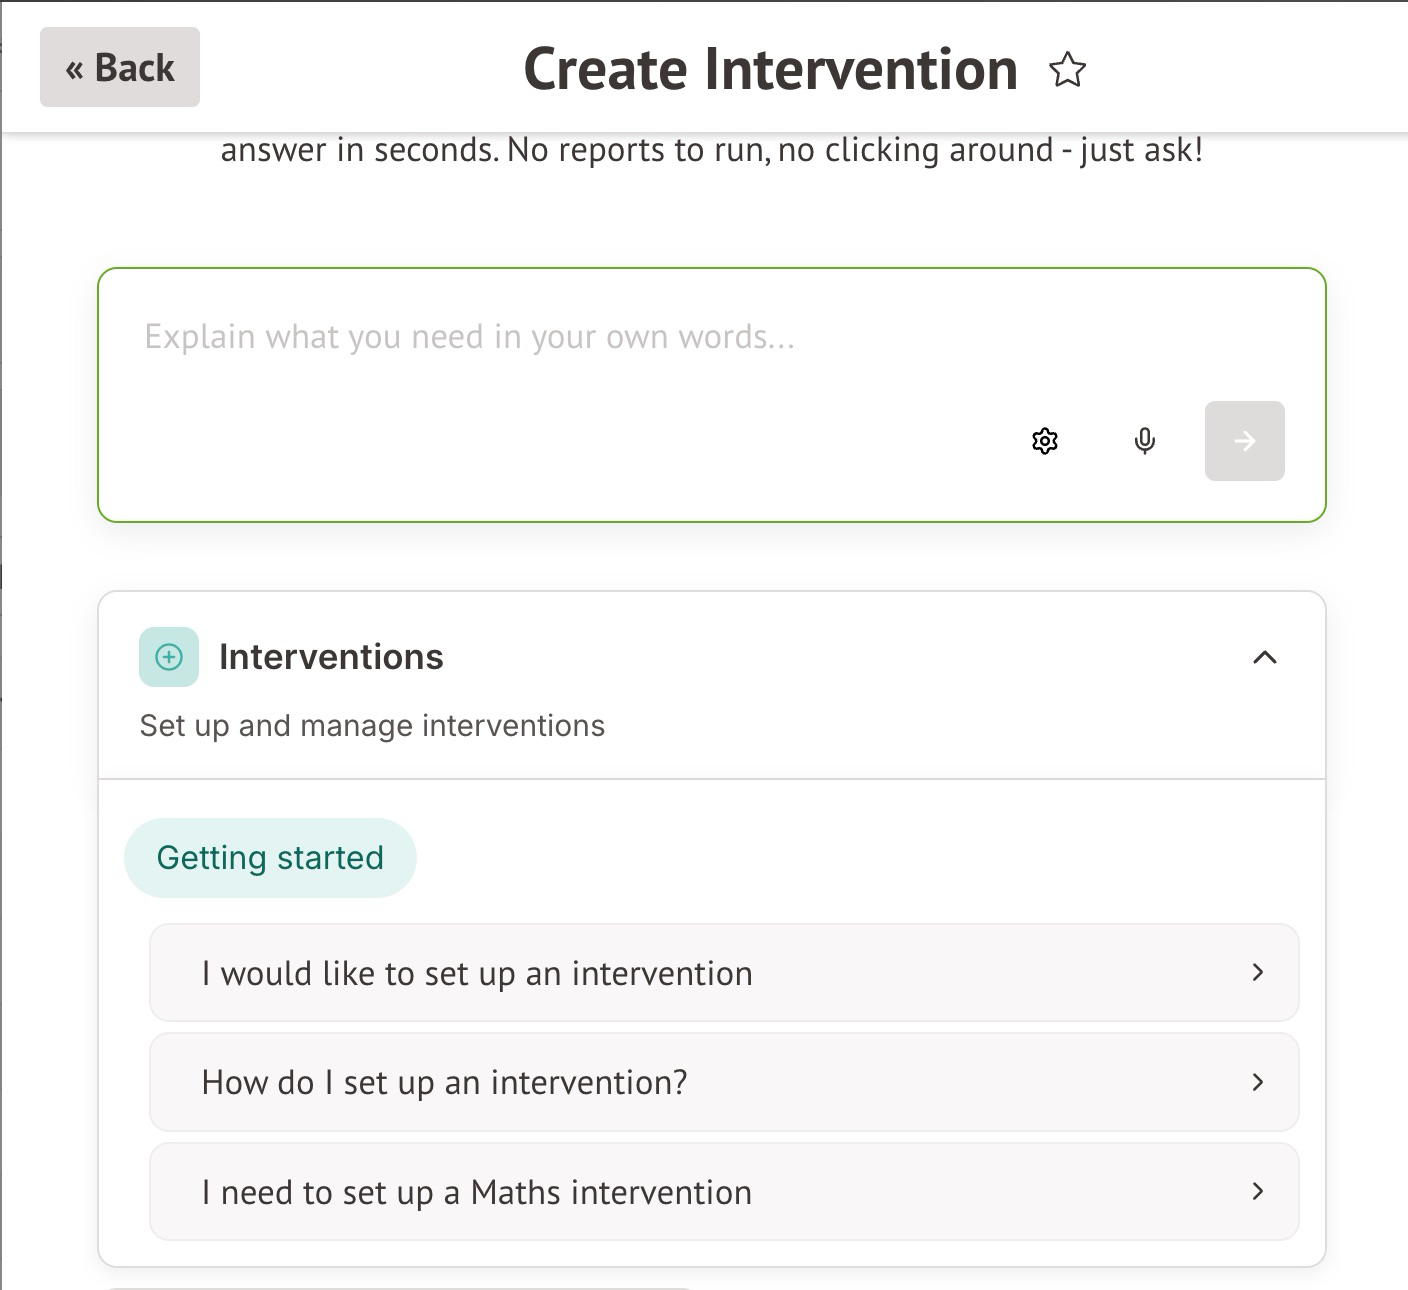Collapse the Interventions section
Screen dimensions: 1408x1290
(x=1265, y=657)
